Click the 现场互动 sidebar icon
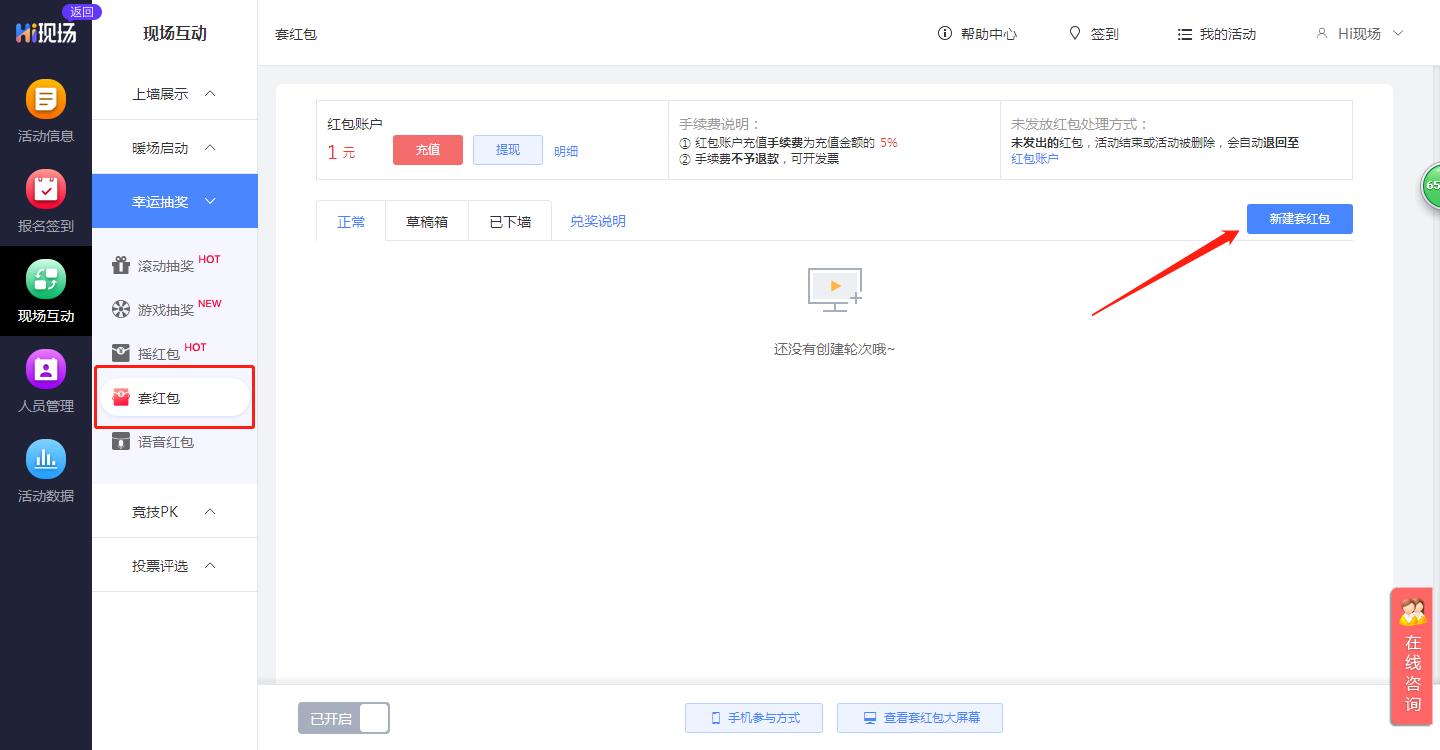Image resolution: width=1440 pixels, height=750 pixels. pyautogui.click(x=46, y=290)
